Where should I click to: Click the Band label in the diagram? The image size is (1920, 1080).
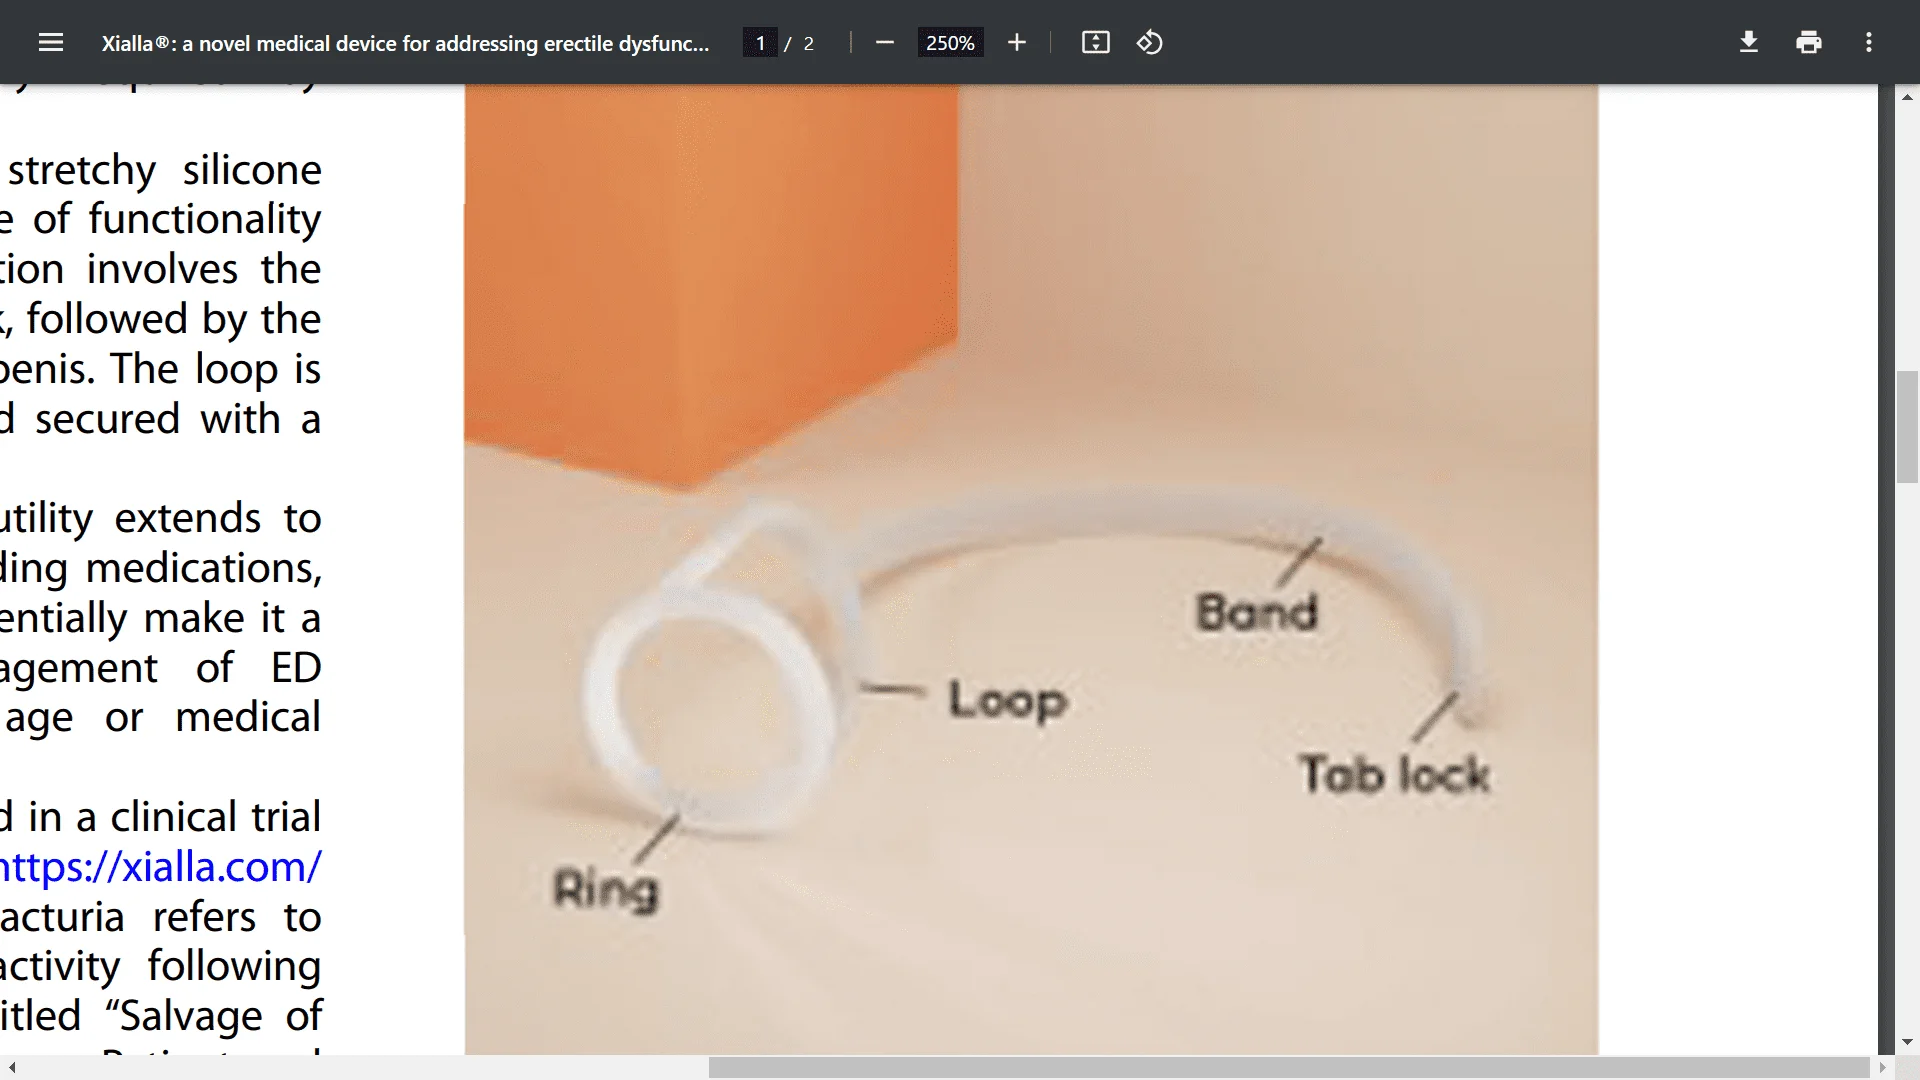(x=1257, y=613)
